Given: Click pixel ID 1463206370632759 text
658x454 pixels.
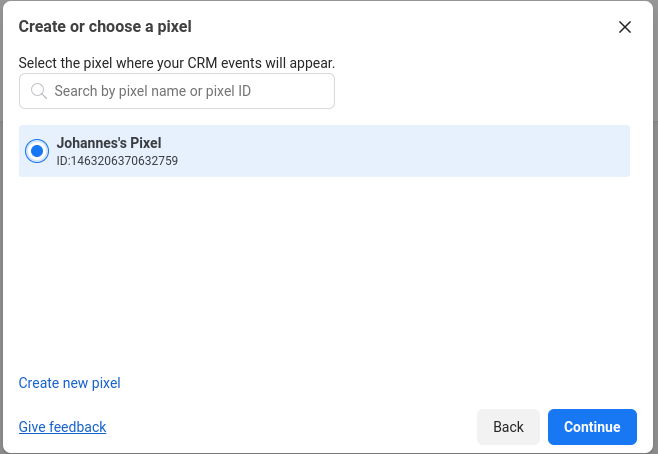Looking at the screenshot, I should [118, 161].
